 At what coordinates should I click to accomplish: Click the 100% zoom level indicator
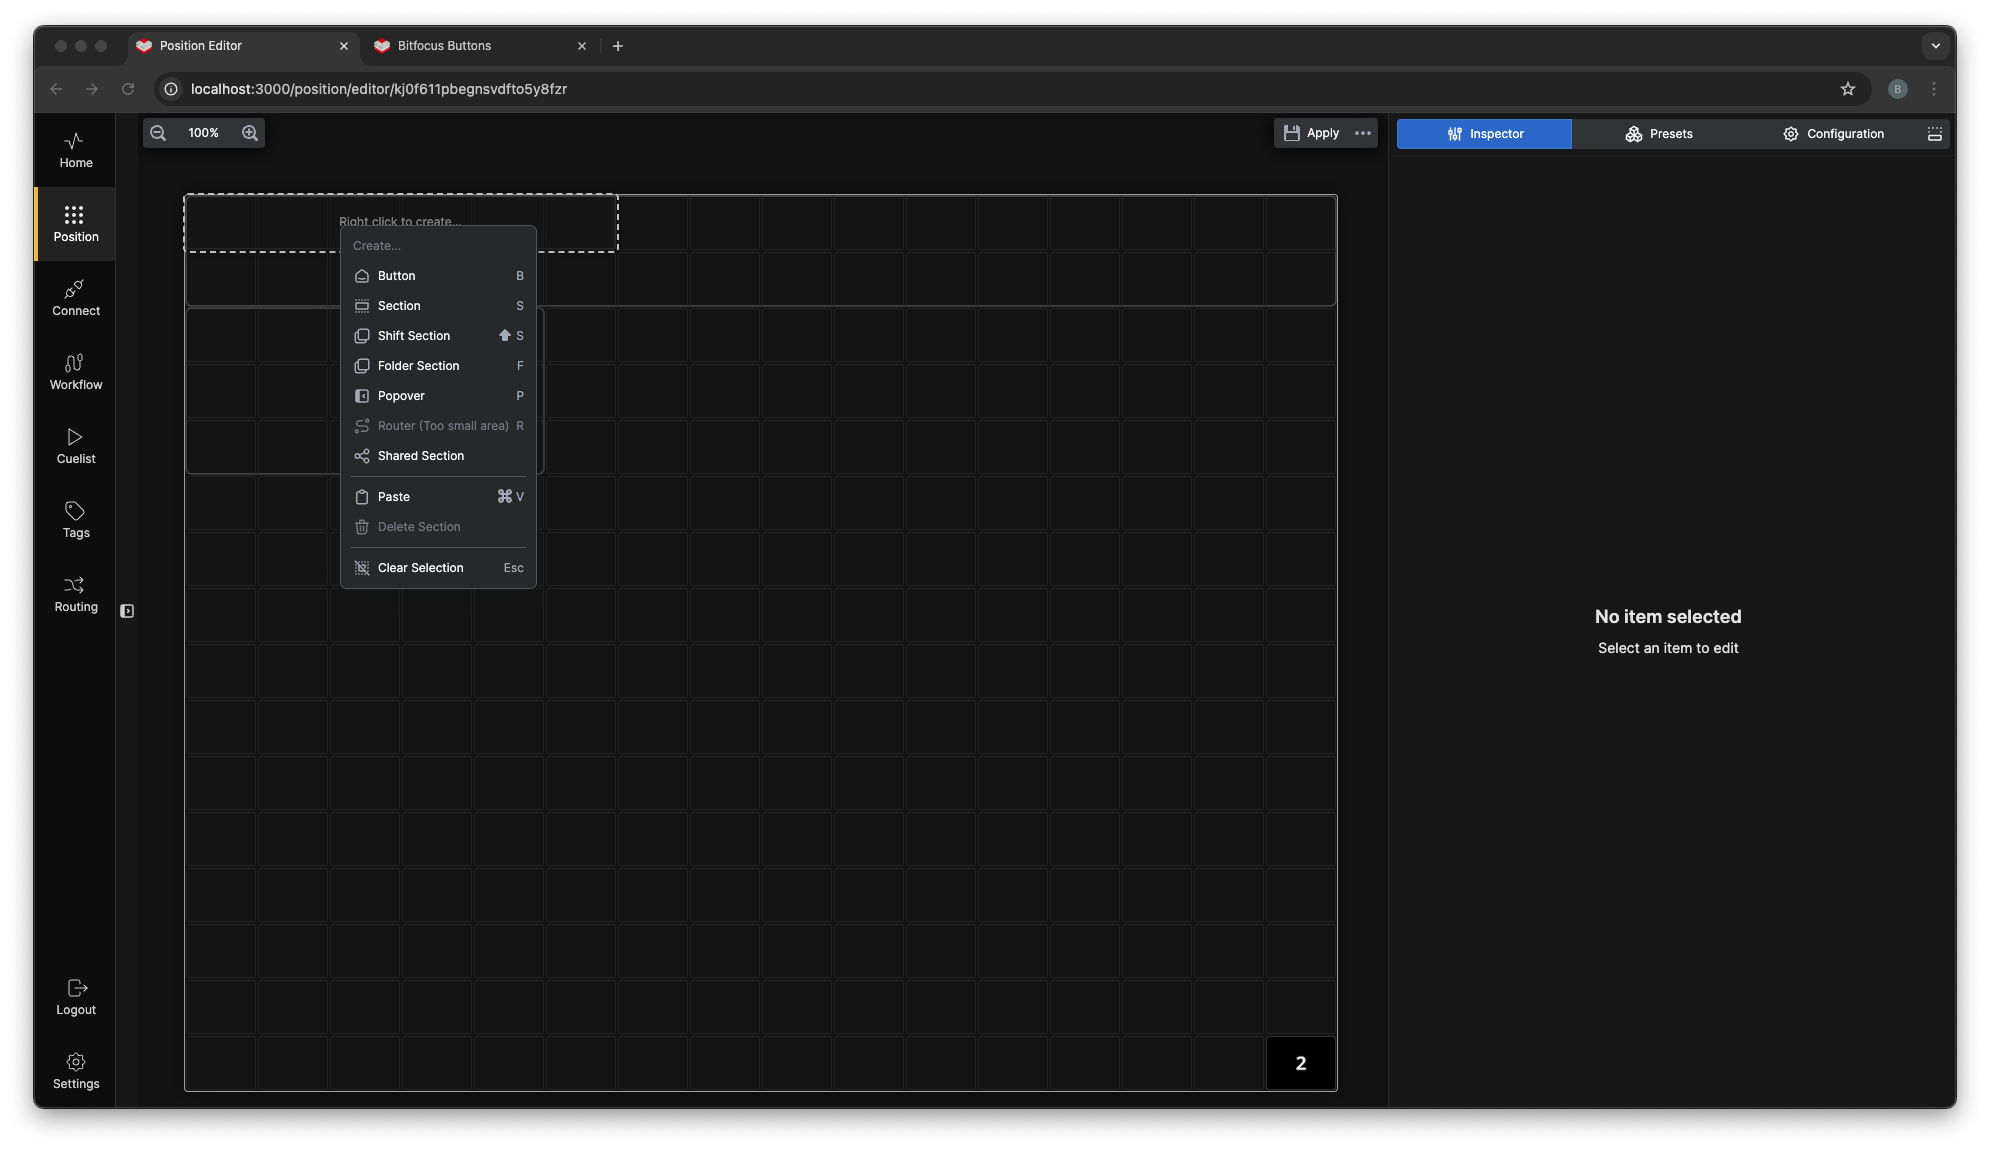coord(203,133)
